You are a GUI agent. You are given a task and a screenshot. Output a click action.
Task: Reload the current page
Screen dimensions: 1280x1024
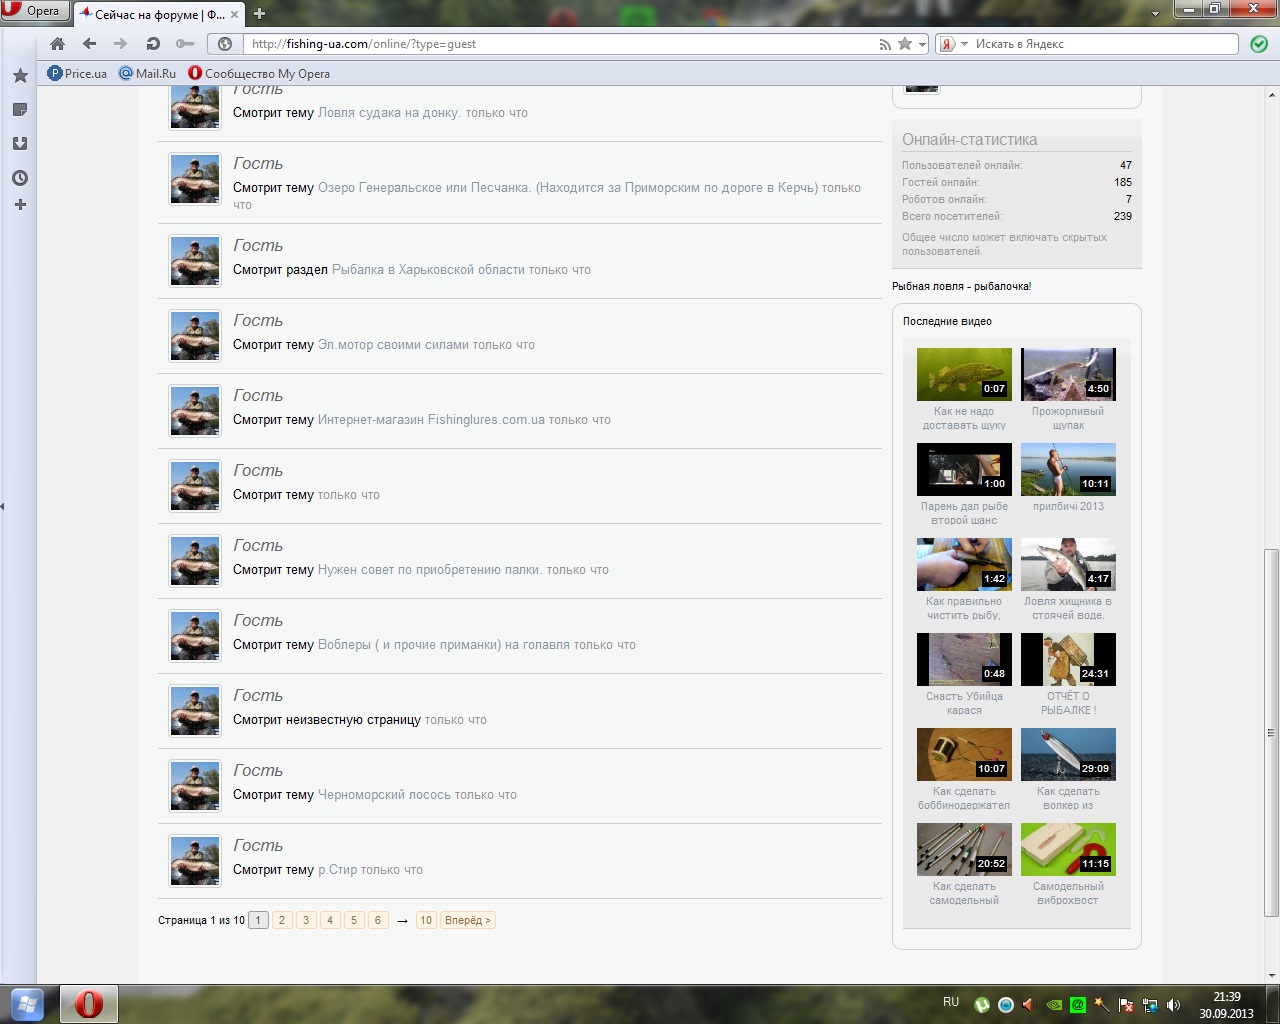[x=153, y=44]
